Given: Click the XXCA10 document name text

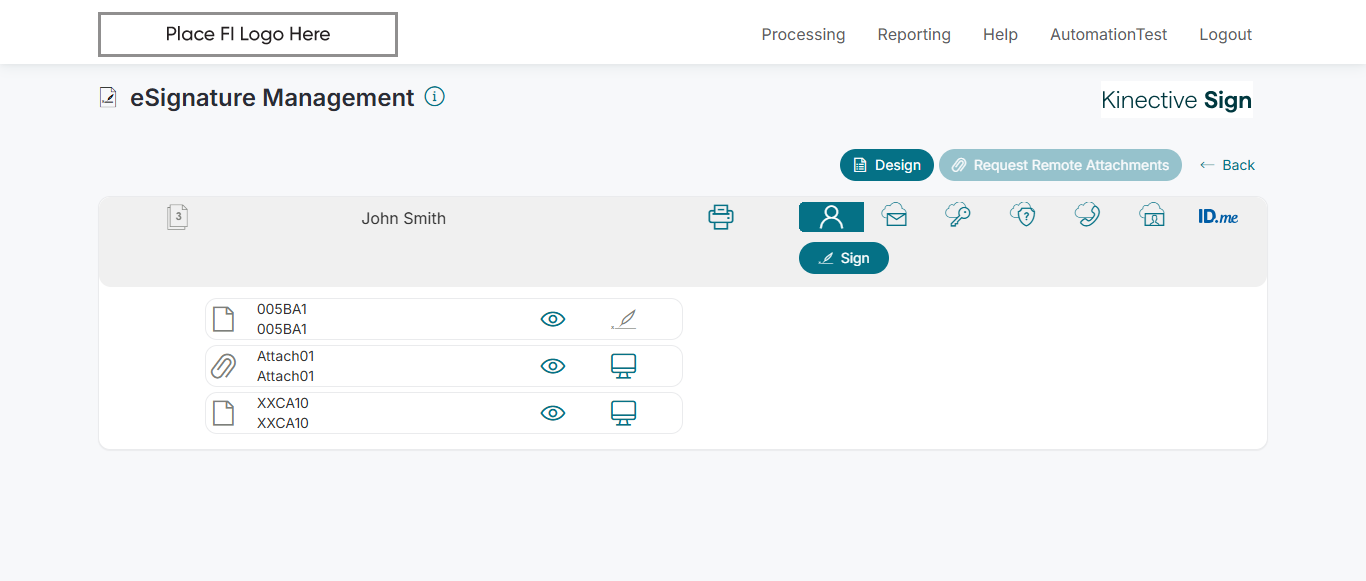Looking at the screenshot, I should point(283,413).
